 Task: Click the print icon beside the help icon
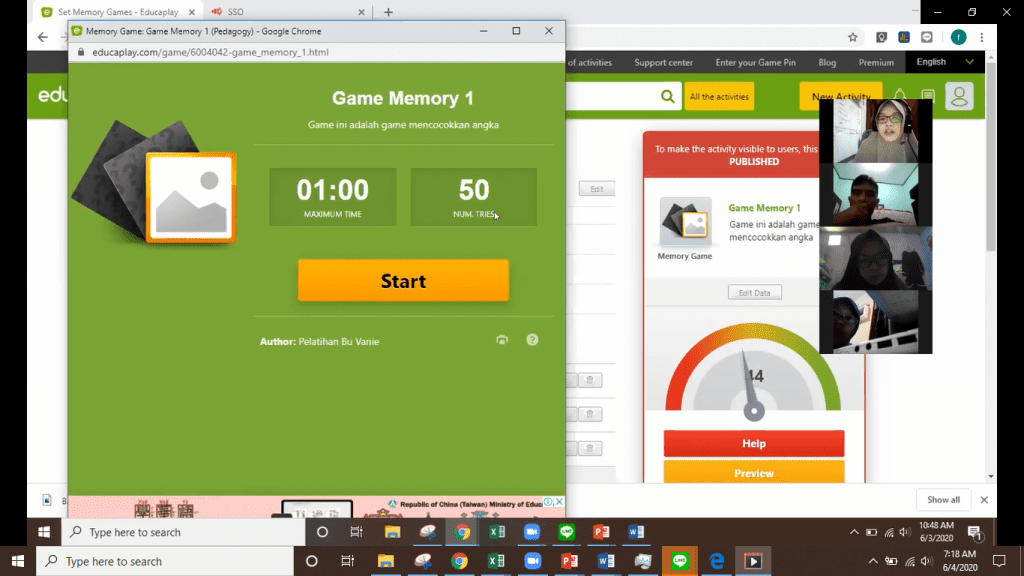tap(502, 340)
